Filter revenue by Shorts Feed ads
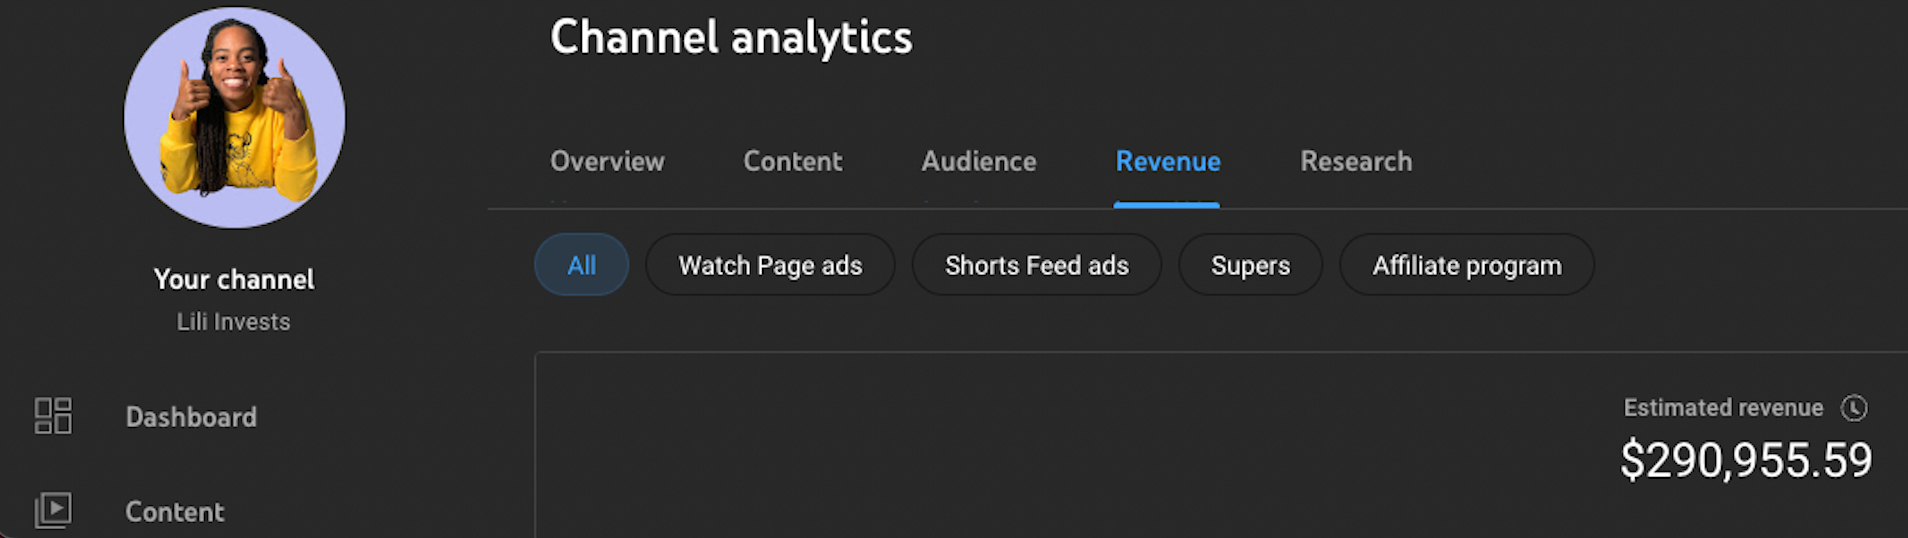Screen dimensions: 1908x538 pos(1037,265)
